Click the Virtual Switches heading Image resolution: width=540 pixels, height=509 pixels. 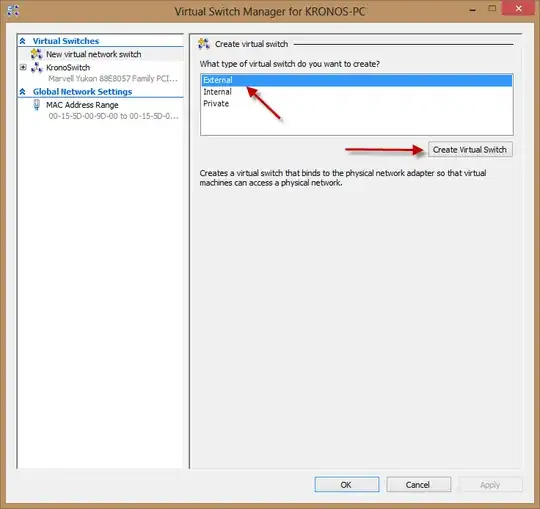[66, 41]
